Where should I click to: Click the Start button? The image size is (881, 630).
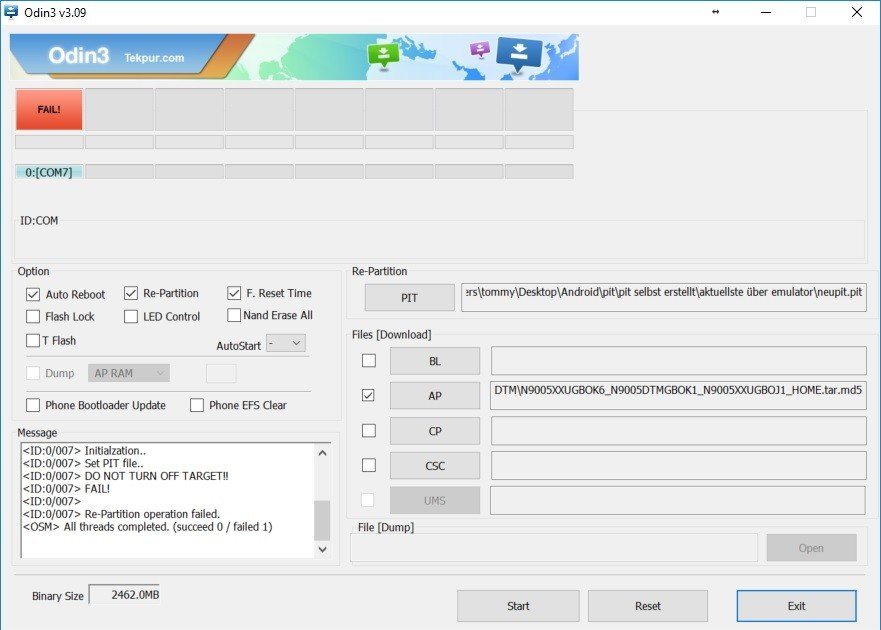[x=518, y=606]
